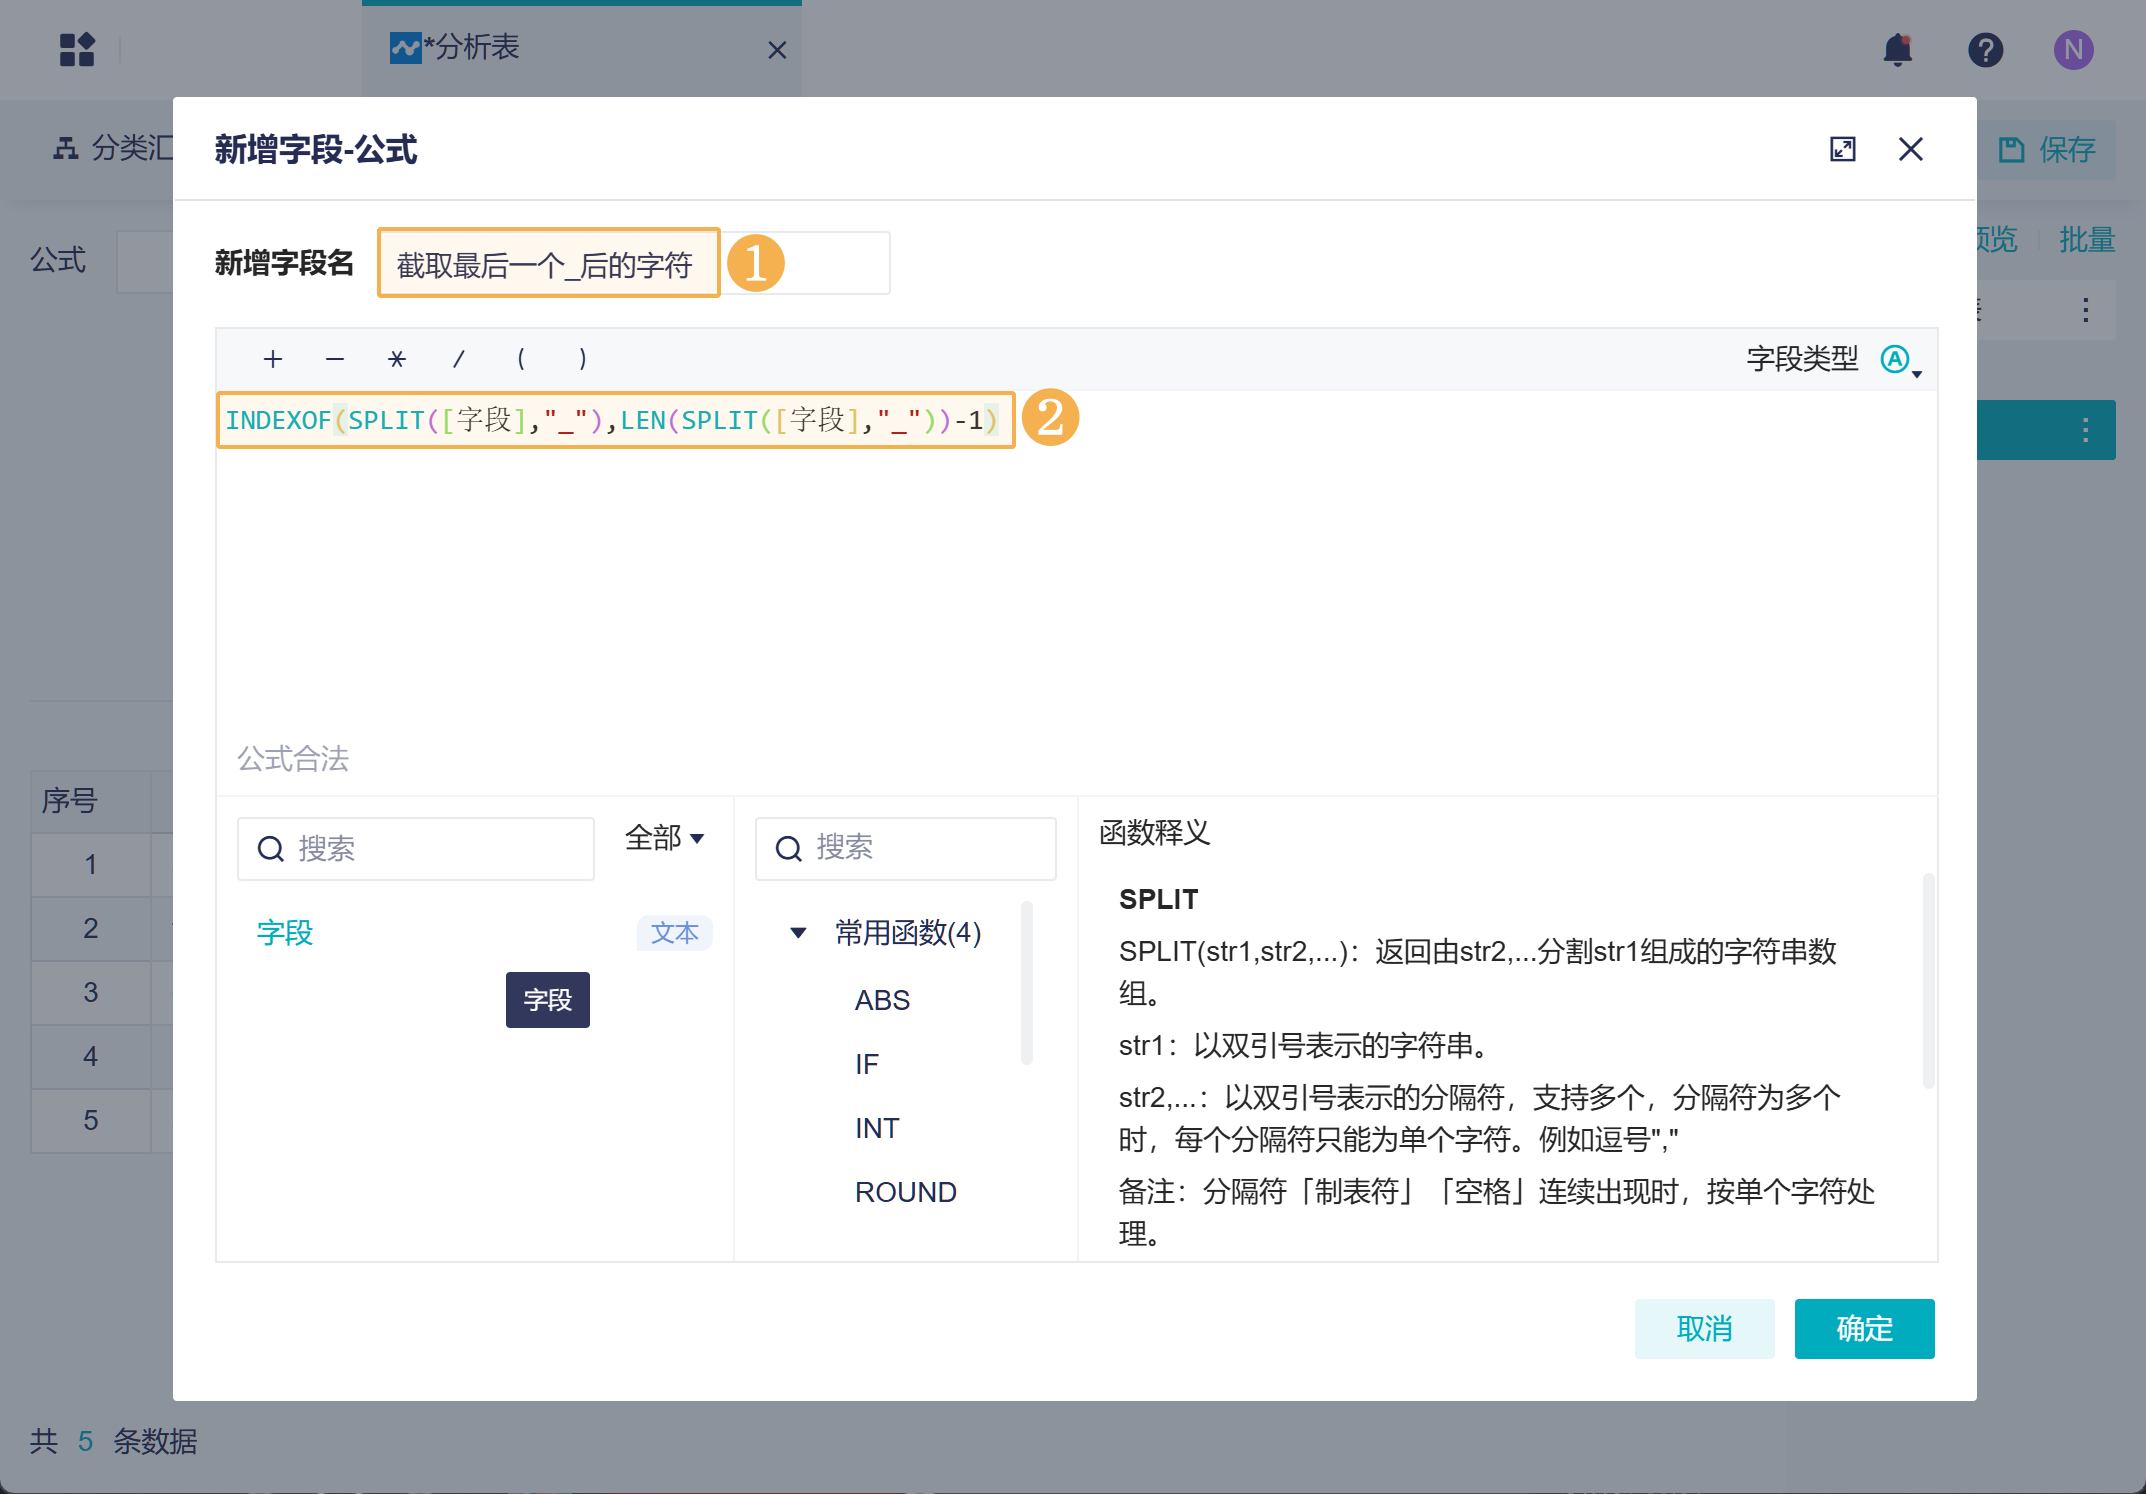Insert the plus operator

click(x=273, y=359)
